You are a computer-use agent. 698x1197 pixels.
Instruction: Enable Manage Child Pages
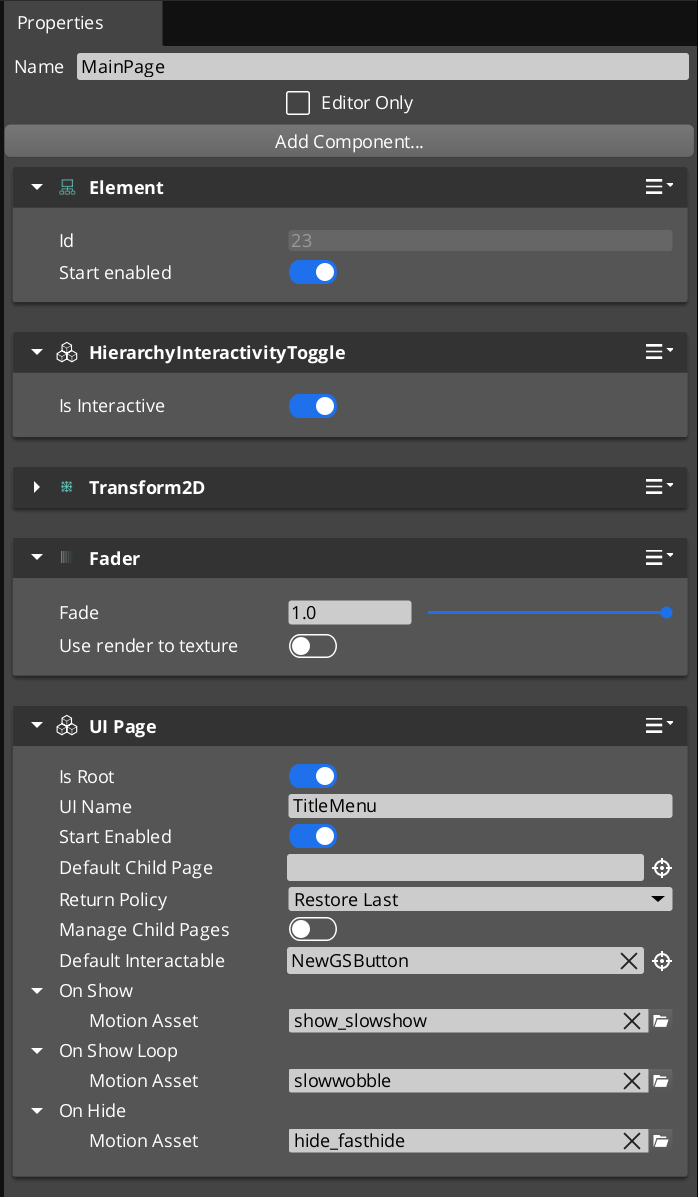click(x=313, y=929)
